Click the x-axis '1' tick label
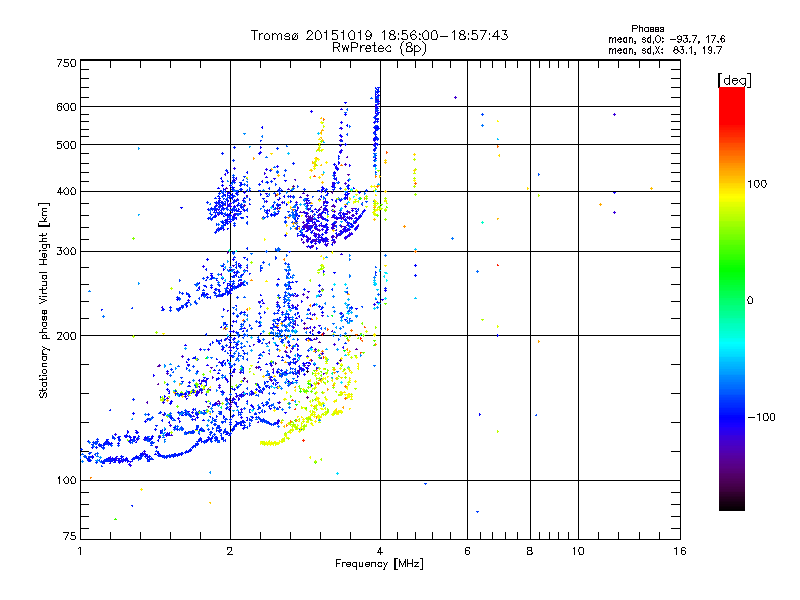 80,551
